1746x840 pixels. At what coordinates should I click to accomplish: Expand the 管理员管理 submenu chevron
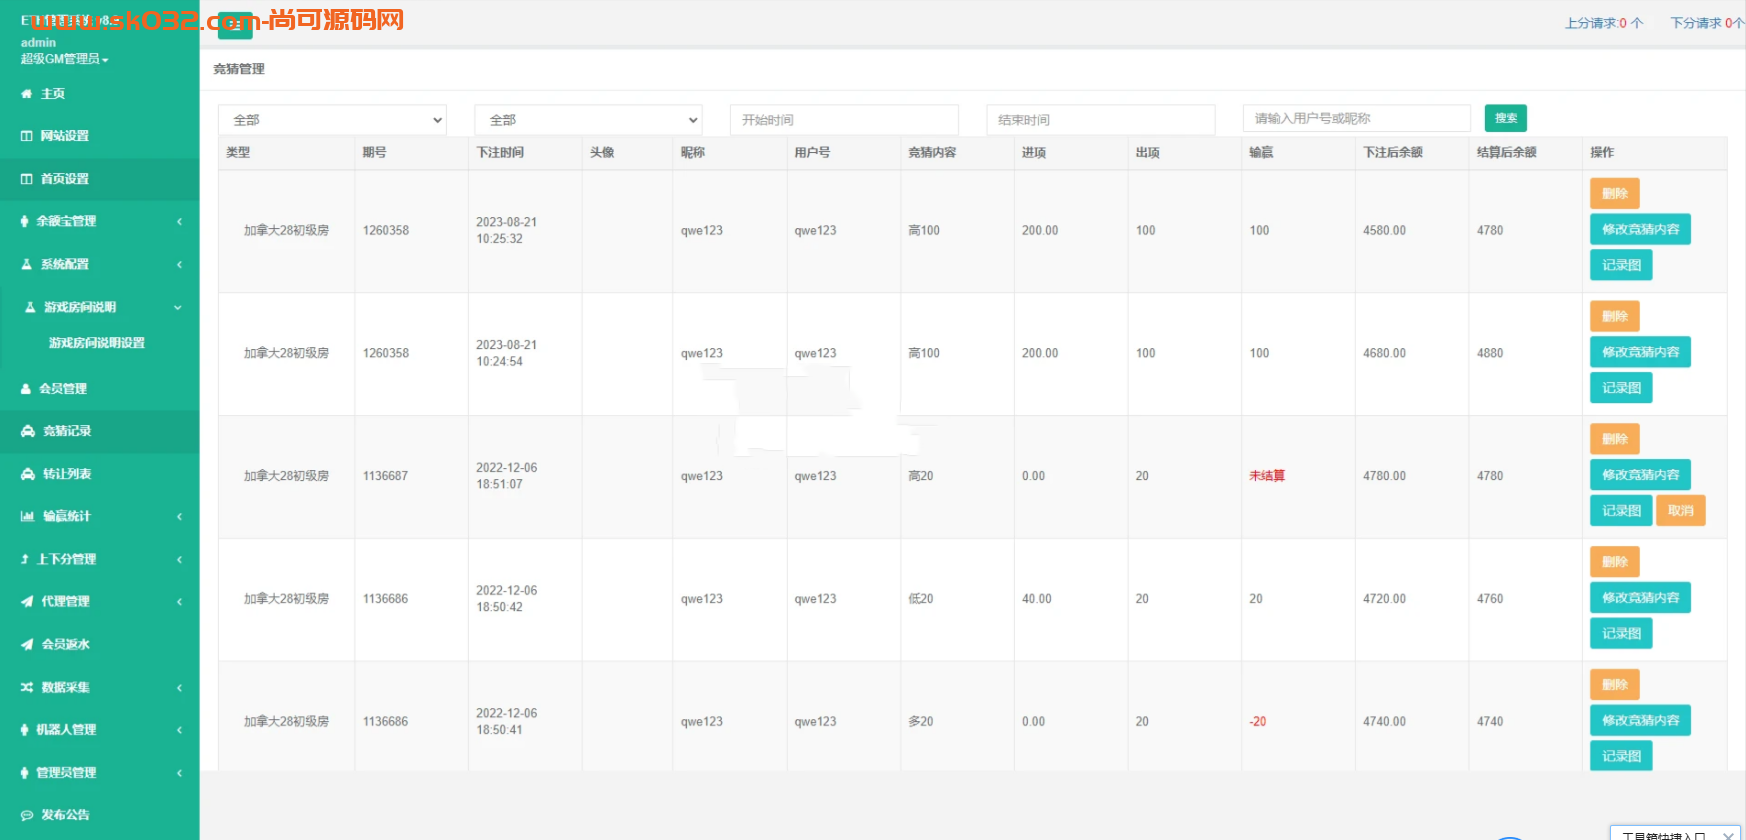[179, 772]
